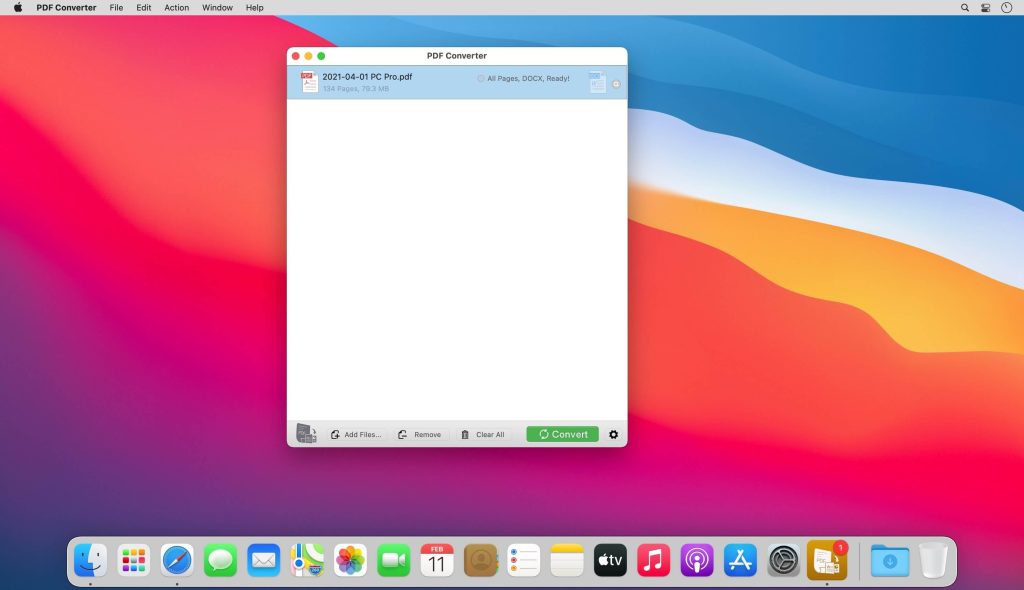
Task: Click the PDF Converter icon in the Dock
Action: click(x=828, y=560)
